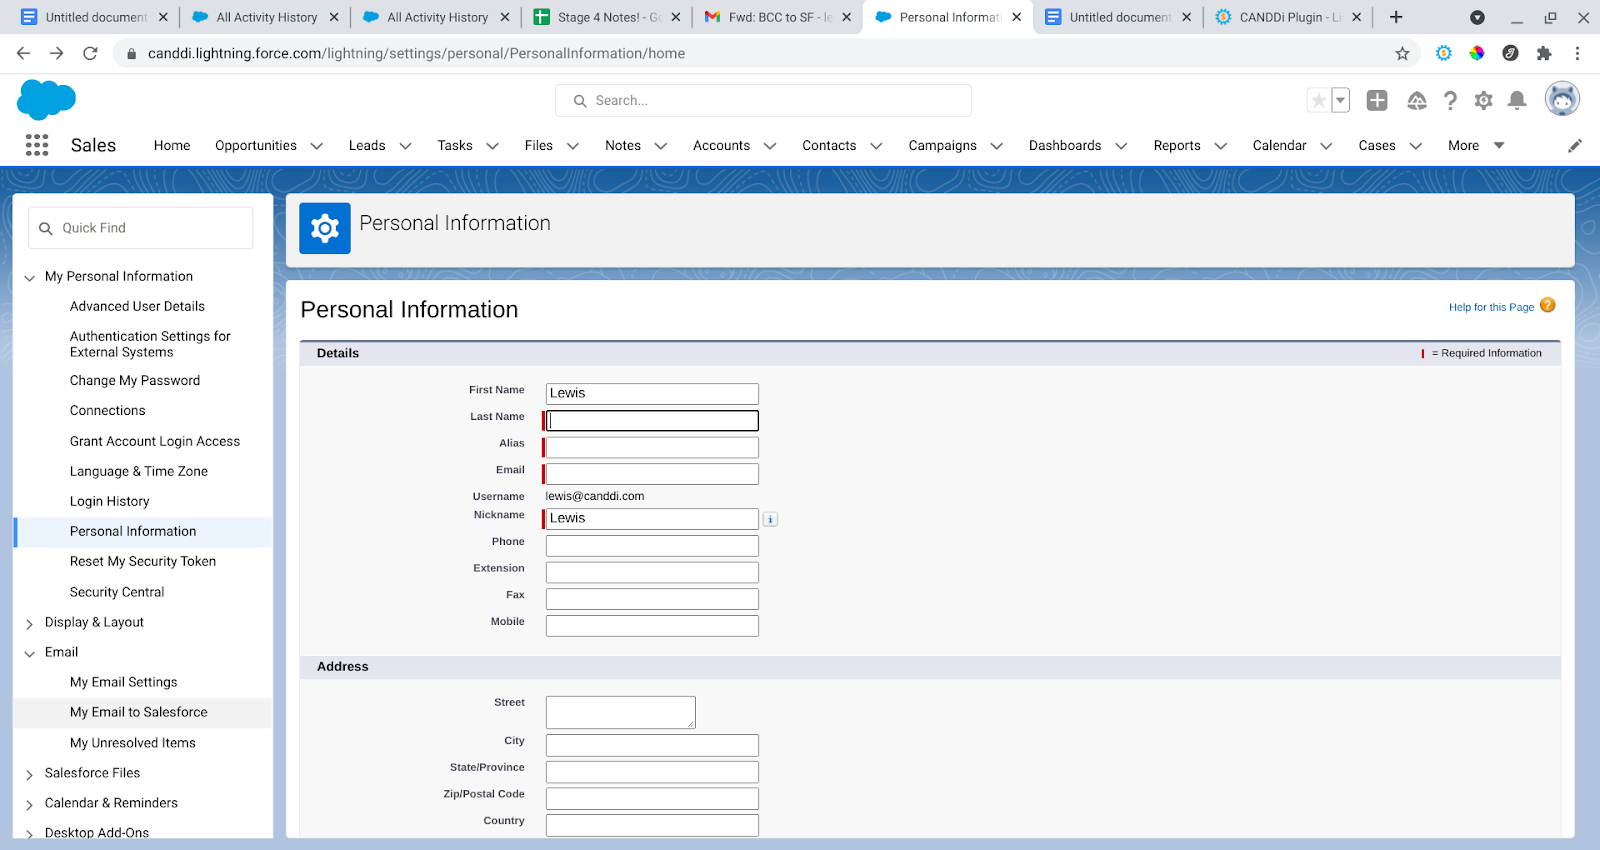The image size is (1600, 850).
Task: Open the Favorites star icon
Action: (x=1319, y=100)
